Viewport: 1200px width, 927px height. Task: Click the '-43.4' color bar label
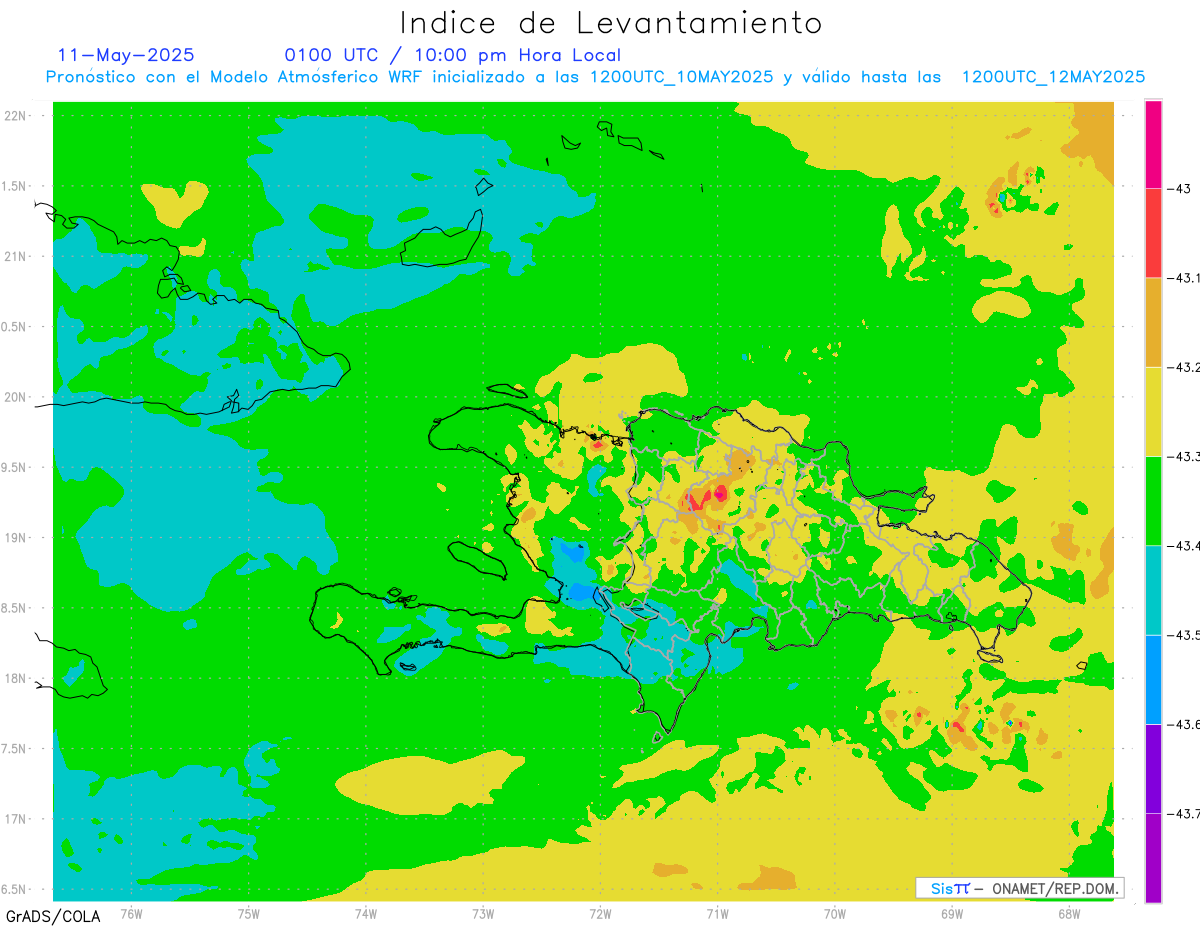click(x=1184, y=546)
